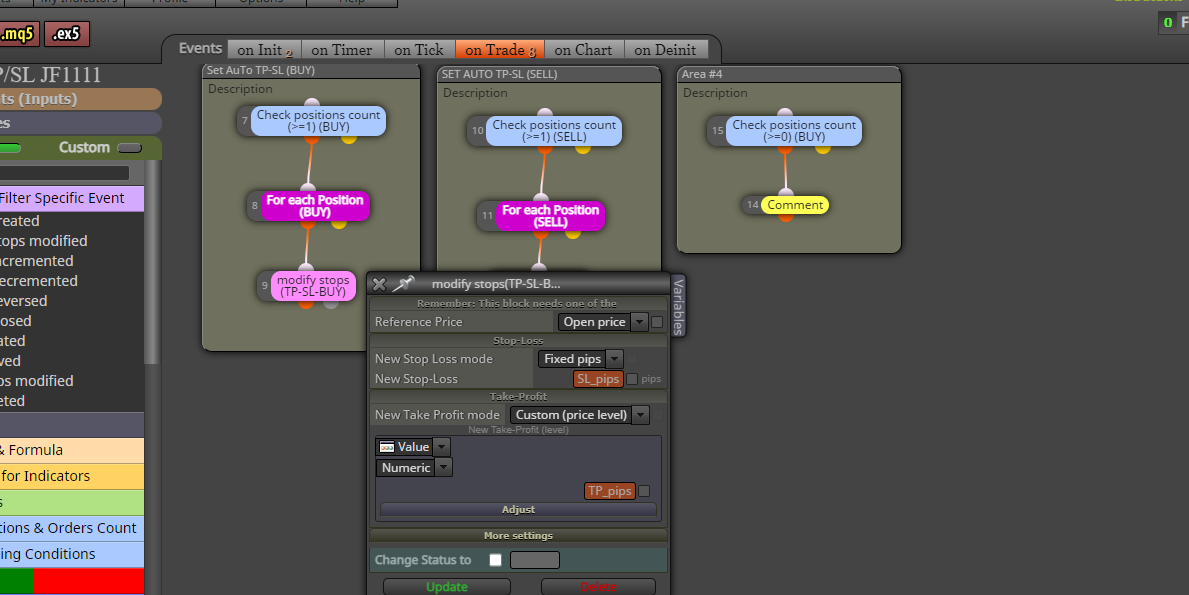Edit Description of SET AUTO TP-SL (SELL) area

point(475,93)
